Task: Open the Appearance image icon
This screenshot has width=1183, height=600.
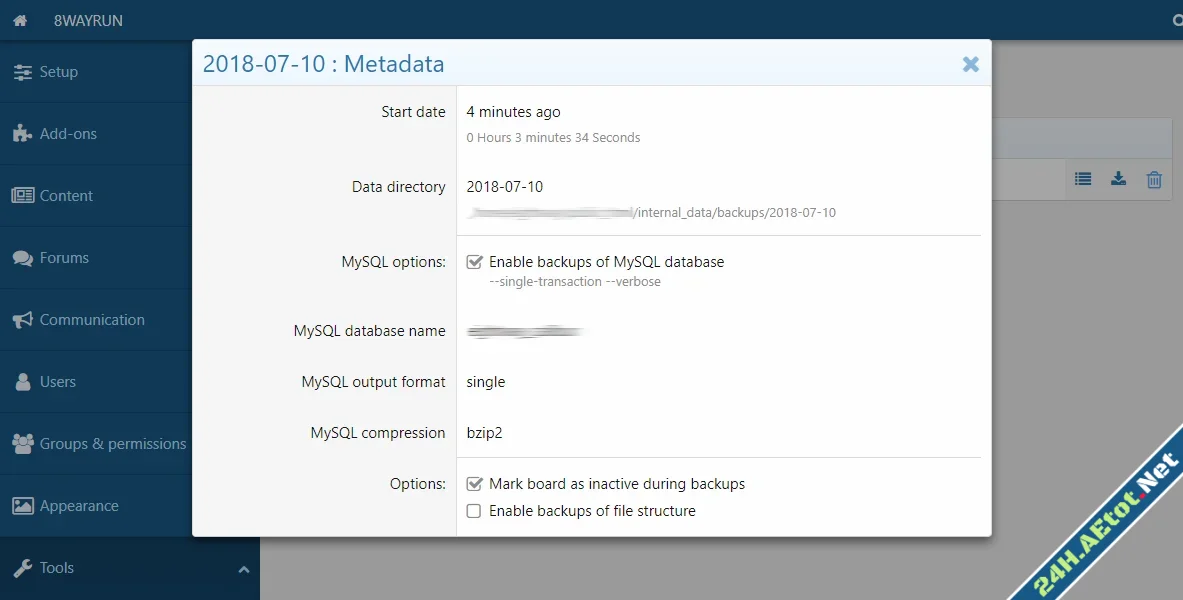Action: pos(22,505)
